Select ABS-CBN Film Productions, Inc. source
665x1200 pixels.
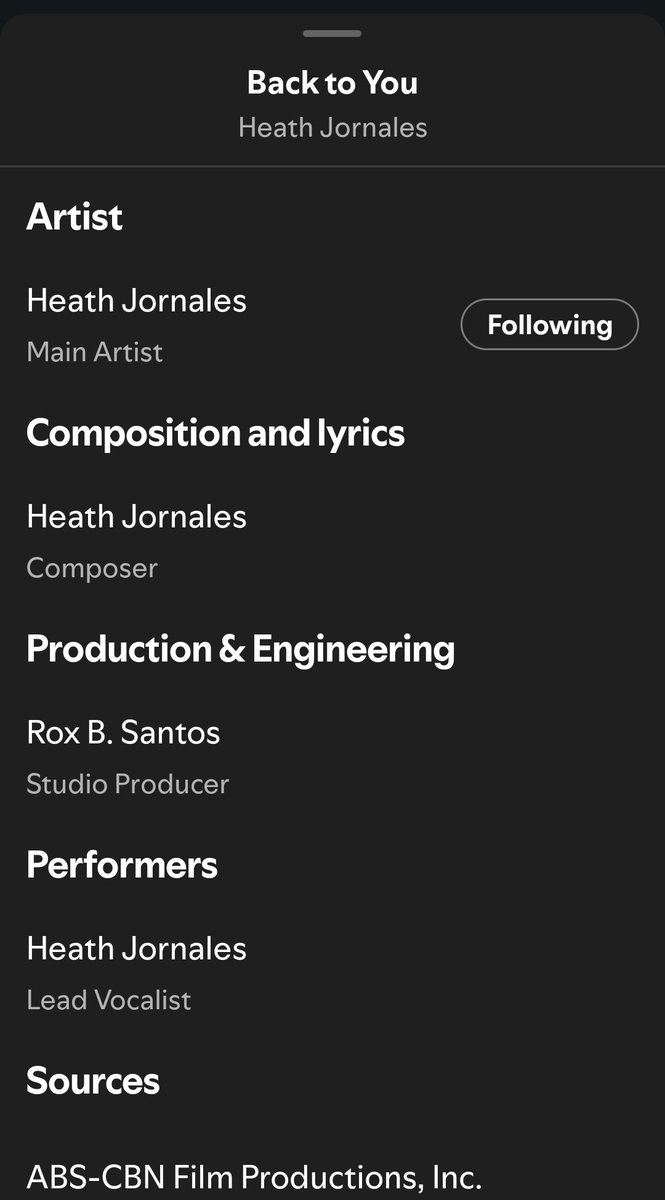(254, 1176)
